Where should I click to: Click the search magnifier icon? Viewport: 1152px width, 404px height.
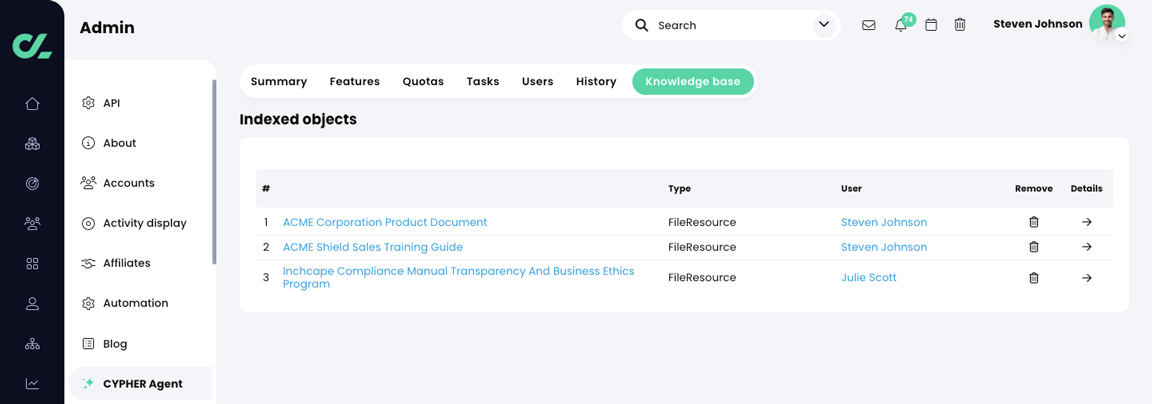click(641, 25)
